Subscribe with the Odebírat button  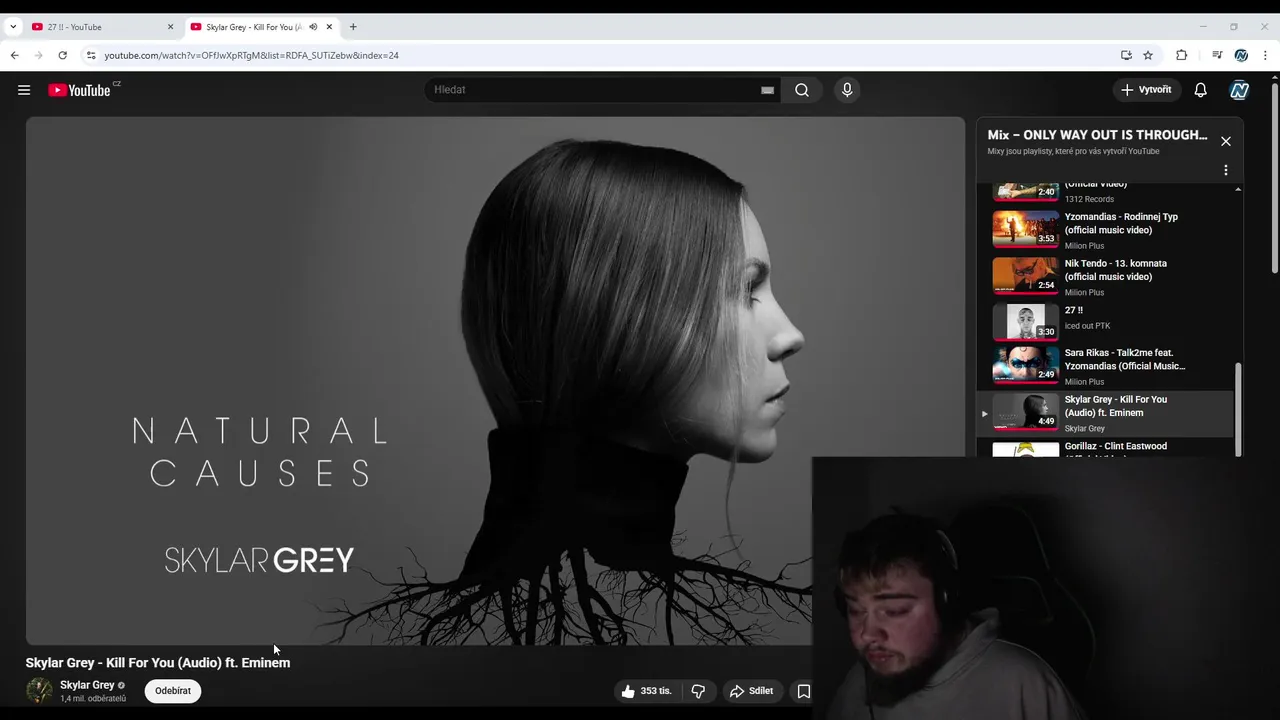coord(173,691)
